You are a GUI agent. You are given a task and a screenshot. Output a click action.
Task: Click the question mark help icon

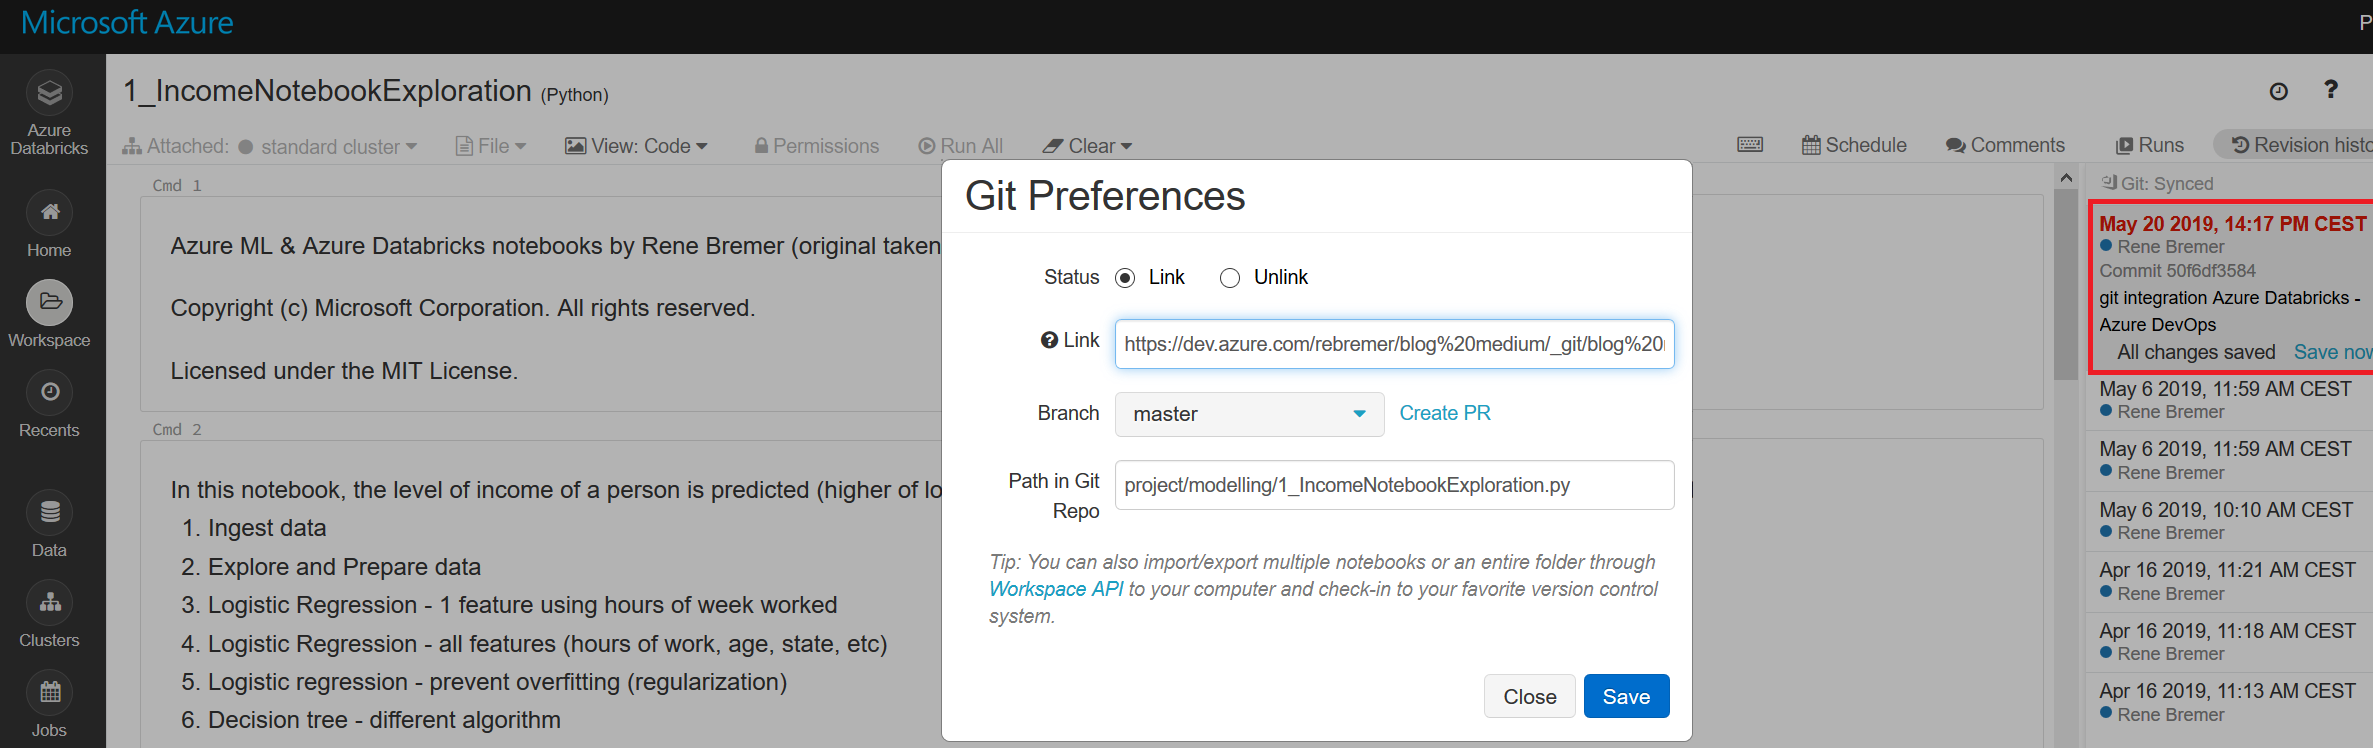2330,90
